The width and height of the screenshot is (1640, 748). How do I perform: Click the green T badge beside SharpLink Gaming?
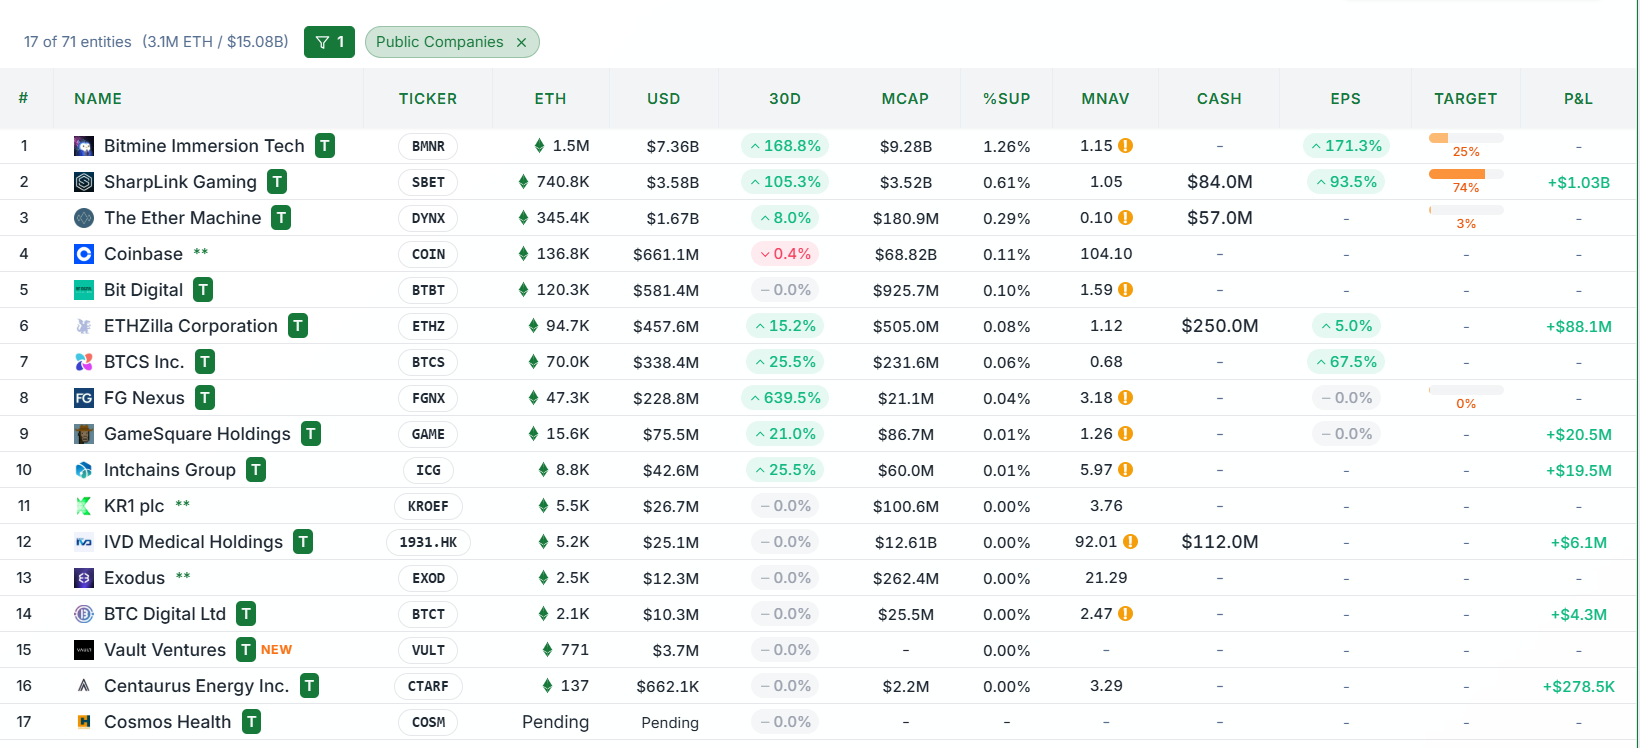[277, 182]
